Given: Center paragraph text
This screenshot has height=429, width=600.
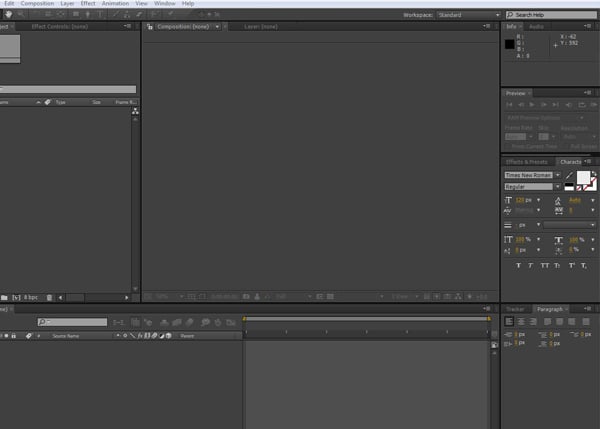Looking at the screenshot, I should pyautogui.click(x=521, y=321).
